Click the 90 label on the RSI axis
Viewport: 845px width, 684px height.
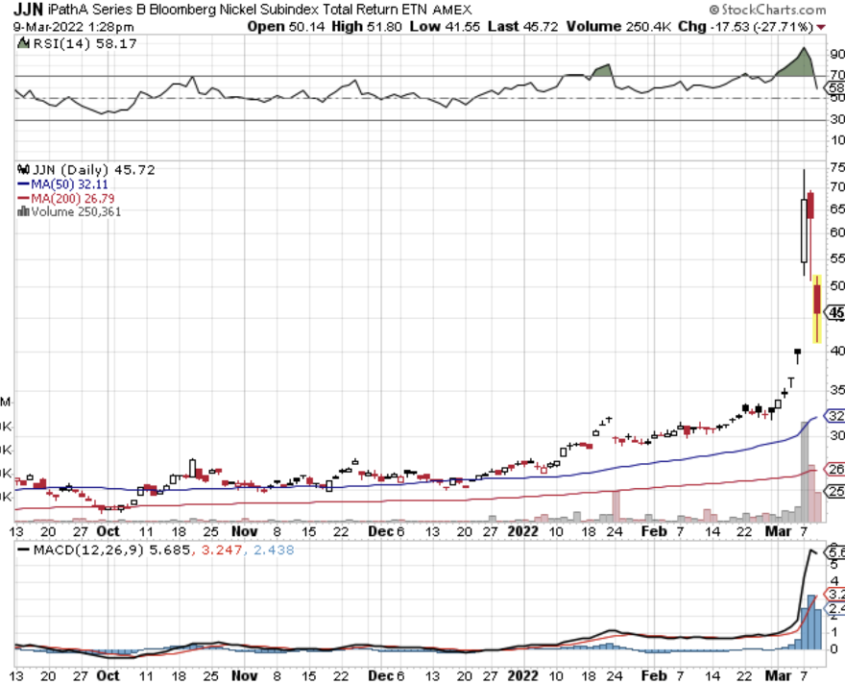[x=837, y=54]
